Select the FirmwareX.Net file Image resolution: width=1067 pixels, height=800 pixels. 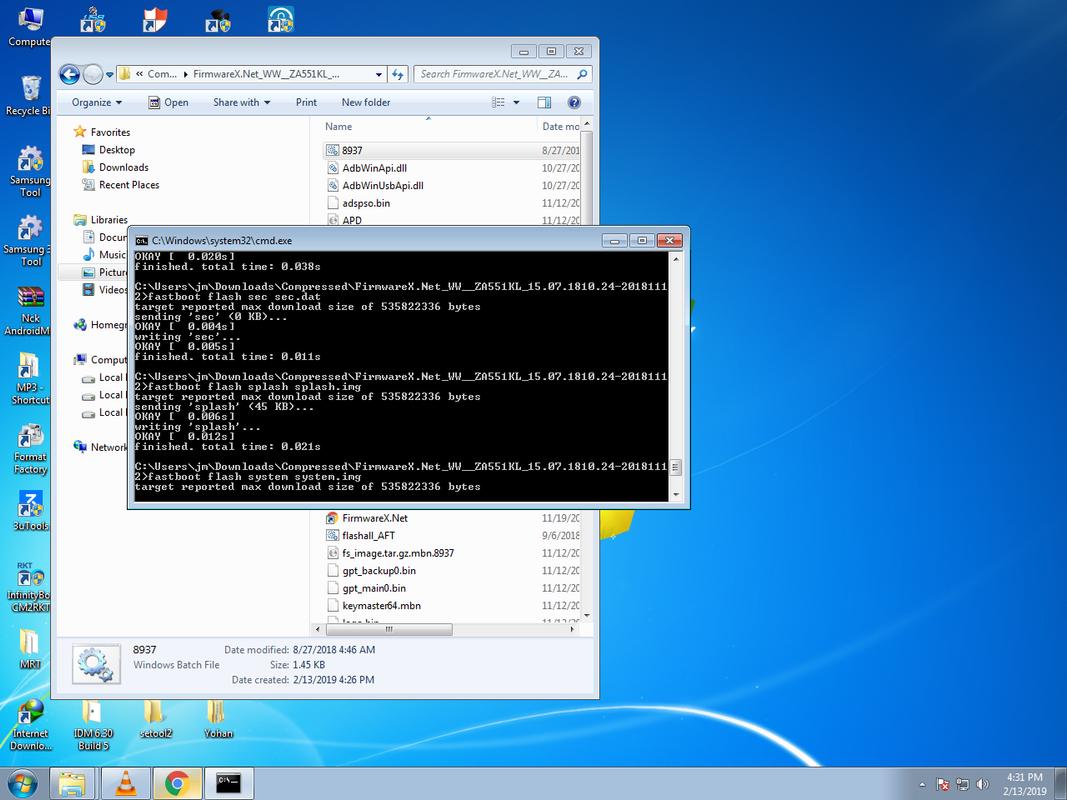click(452, 518)
